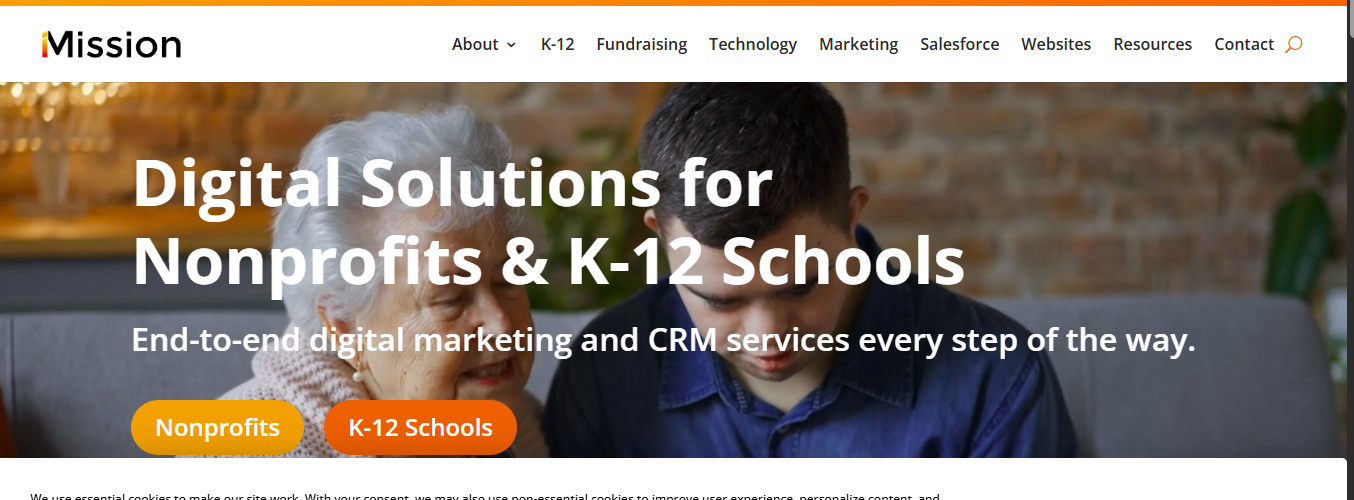Go to the Fundraising page
Screen dimensions: 1354x500
(x=641, y=44)
